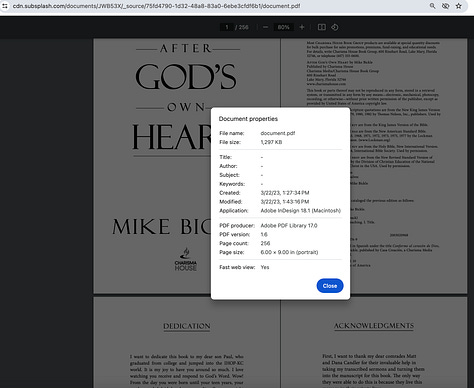Close the Document properties dialog
Image resolution: width=474 pixels, height=388 pixels.
pos(330,286)
